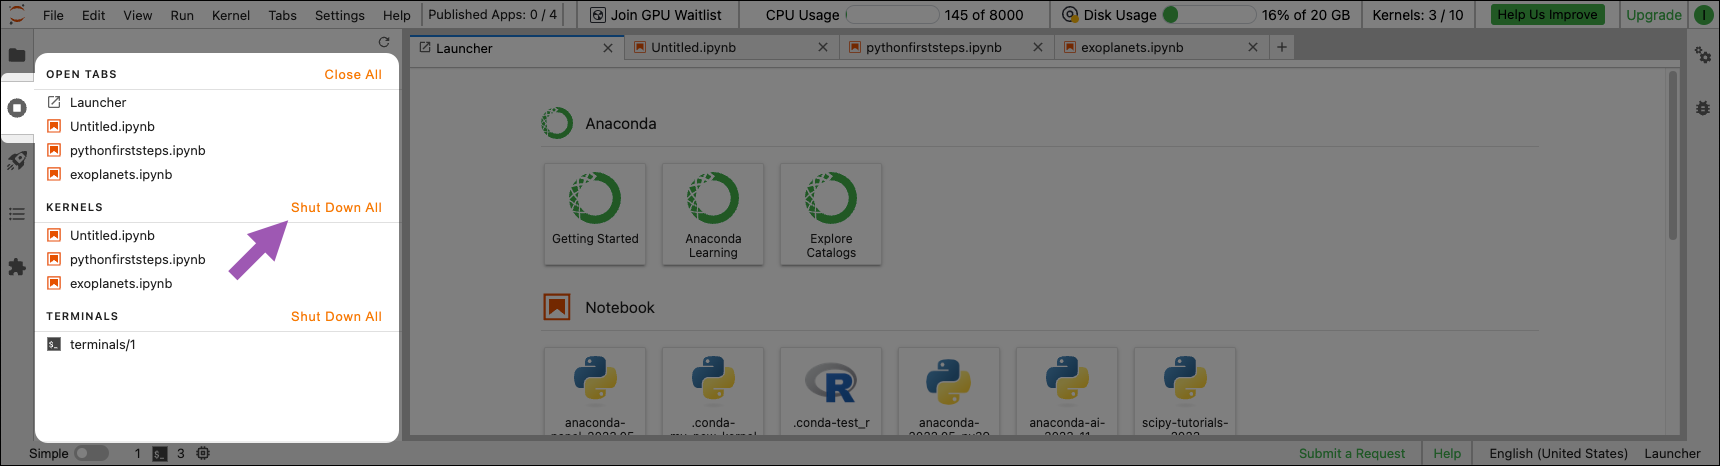
Task: Open the rocket deployment sidebar icon
Action: tap(17, 161)
